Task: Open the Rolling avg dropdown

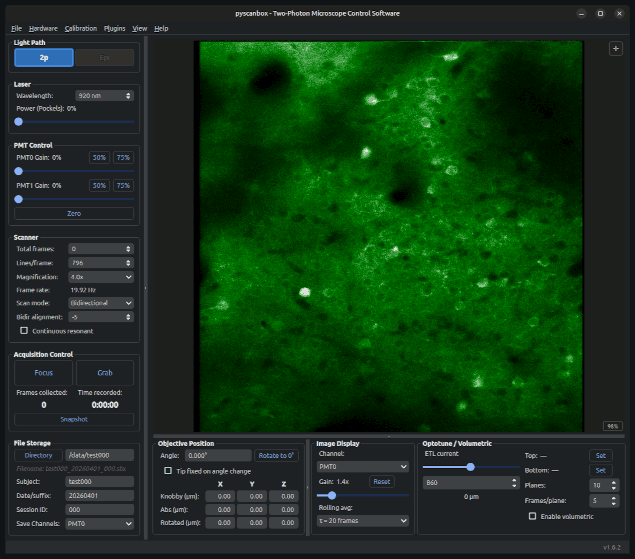Action: pyautogui.click(x=362, y=521)
